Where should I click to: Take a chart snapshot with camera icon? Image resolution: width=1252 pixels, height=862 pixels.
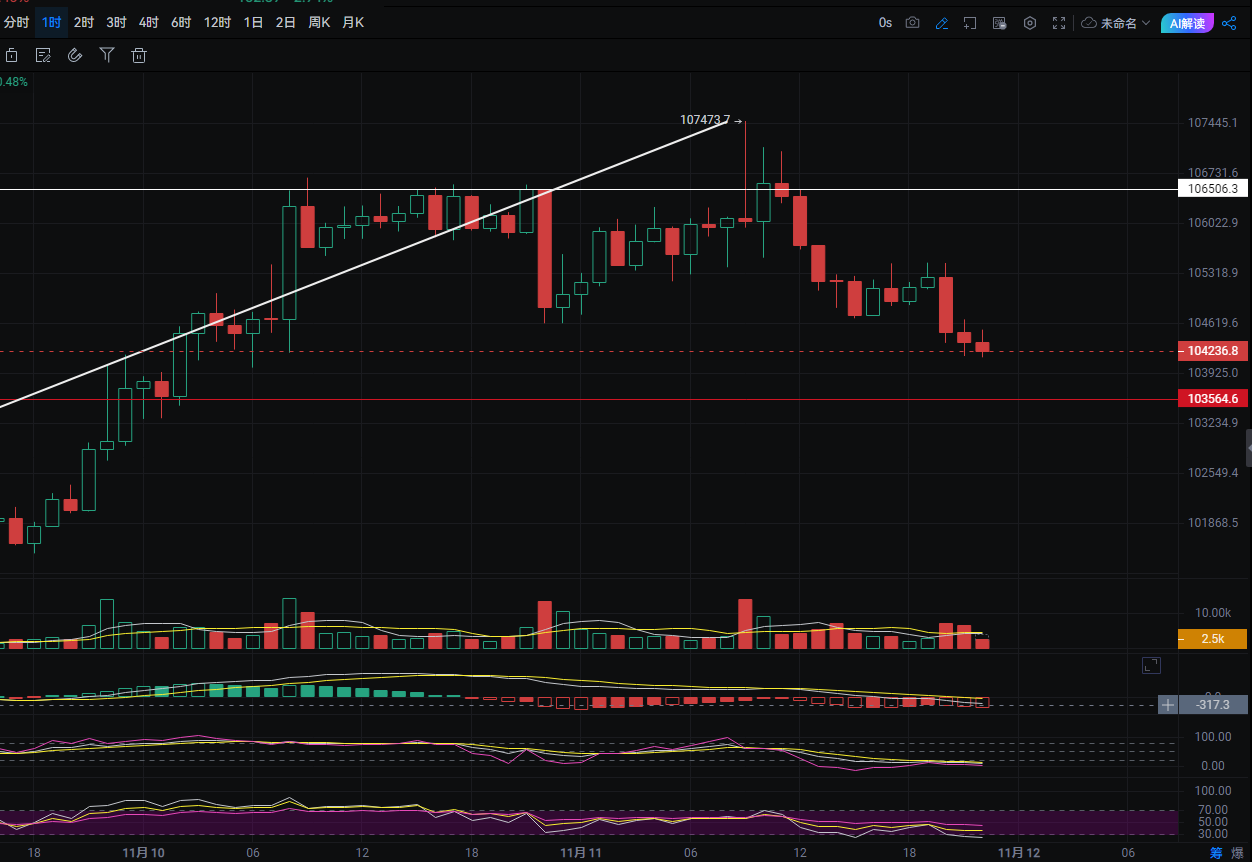click(x=912, y=23)
